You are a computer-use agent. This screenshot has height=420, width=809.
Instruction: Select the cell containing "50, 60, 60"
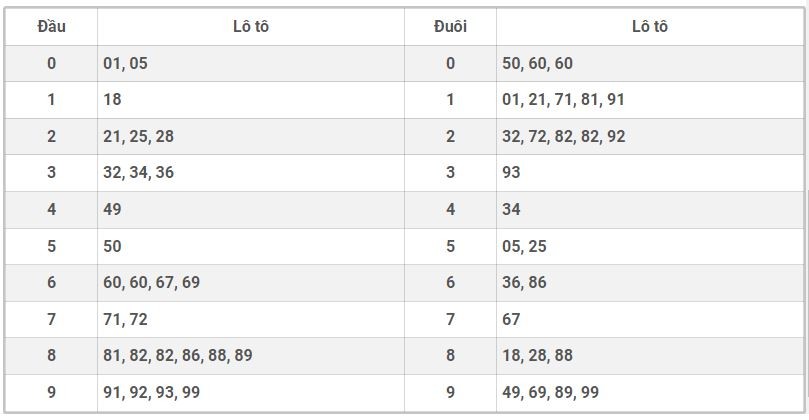[x=537, y=63]
